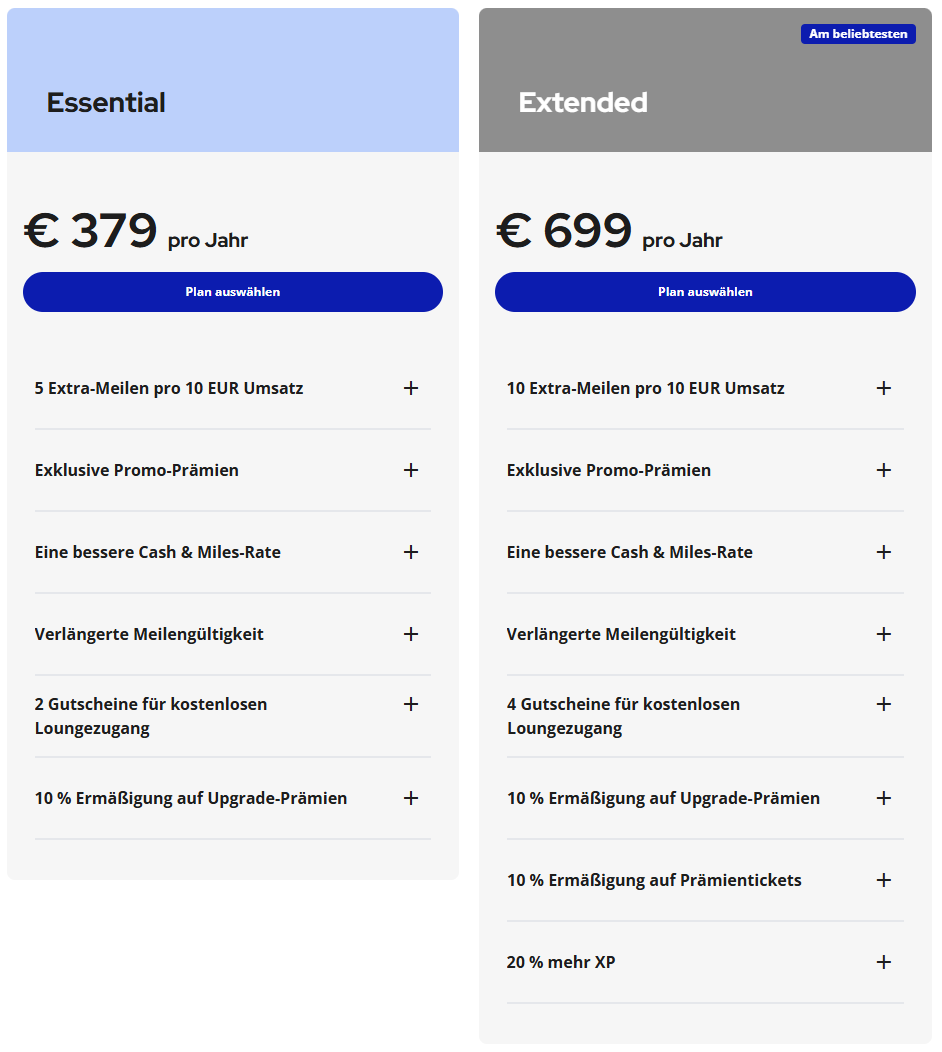942x1052 pixels.
Task: Show details for Extended's Upgrade-Prämien discount
Action: click(x=883, y=798)
